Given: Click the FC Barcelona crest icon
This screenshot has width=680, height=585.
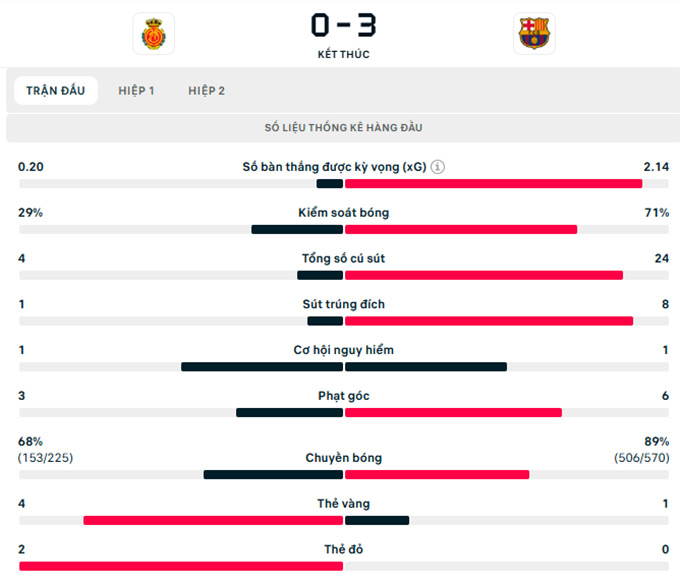Looking at the screenshot, I should (x=534, y=33).
